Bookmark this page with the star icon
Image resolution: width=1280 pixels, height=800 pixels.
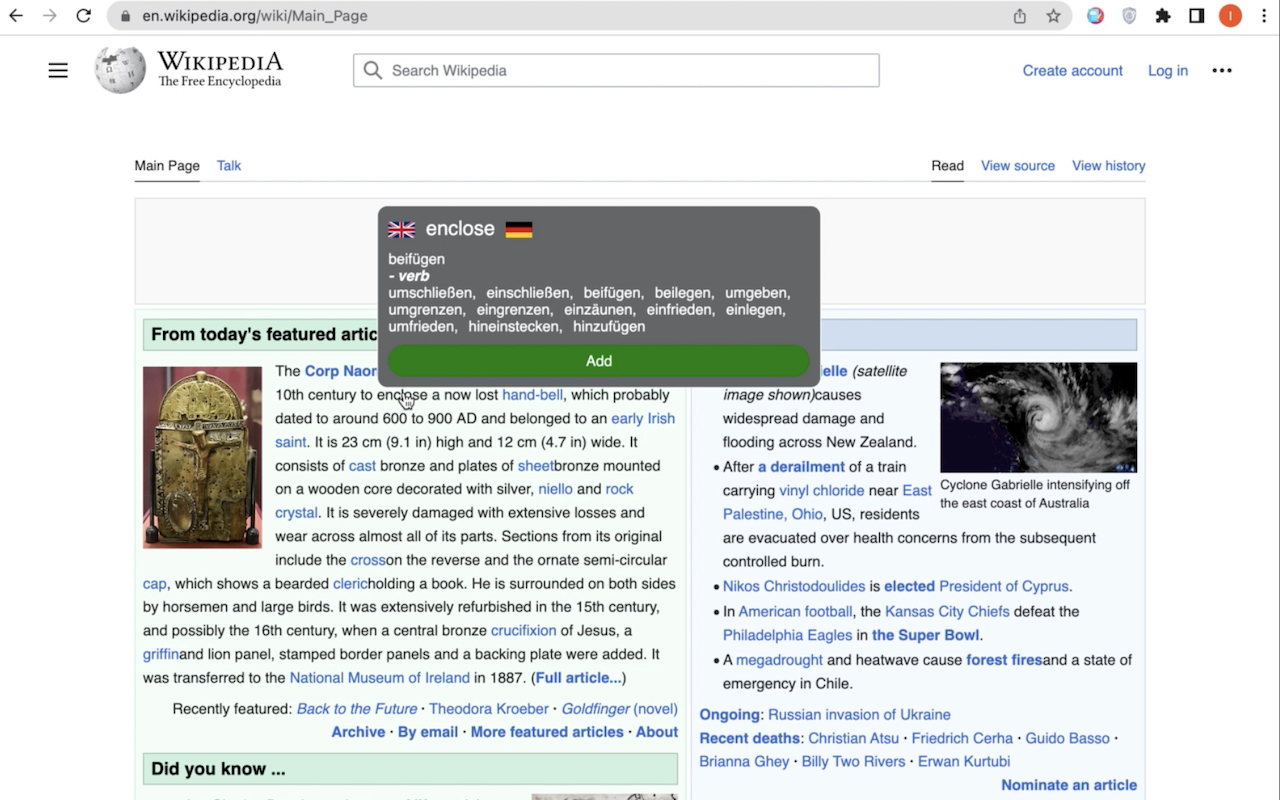coord(1053,16)
